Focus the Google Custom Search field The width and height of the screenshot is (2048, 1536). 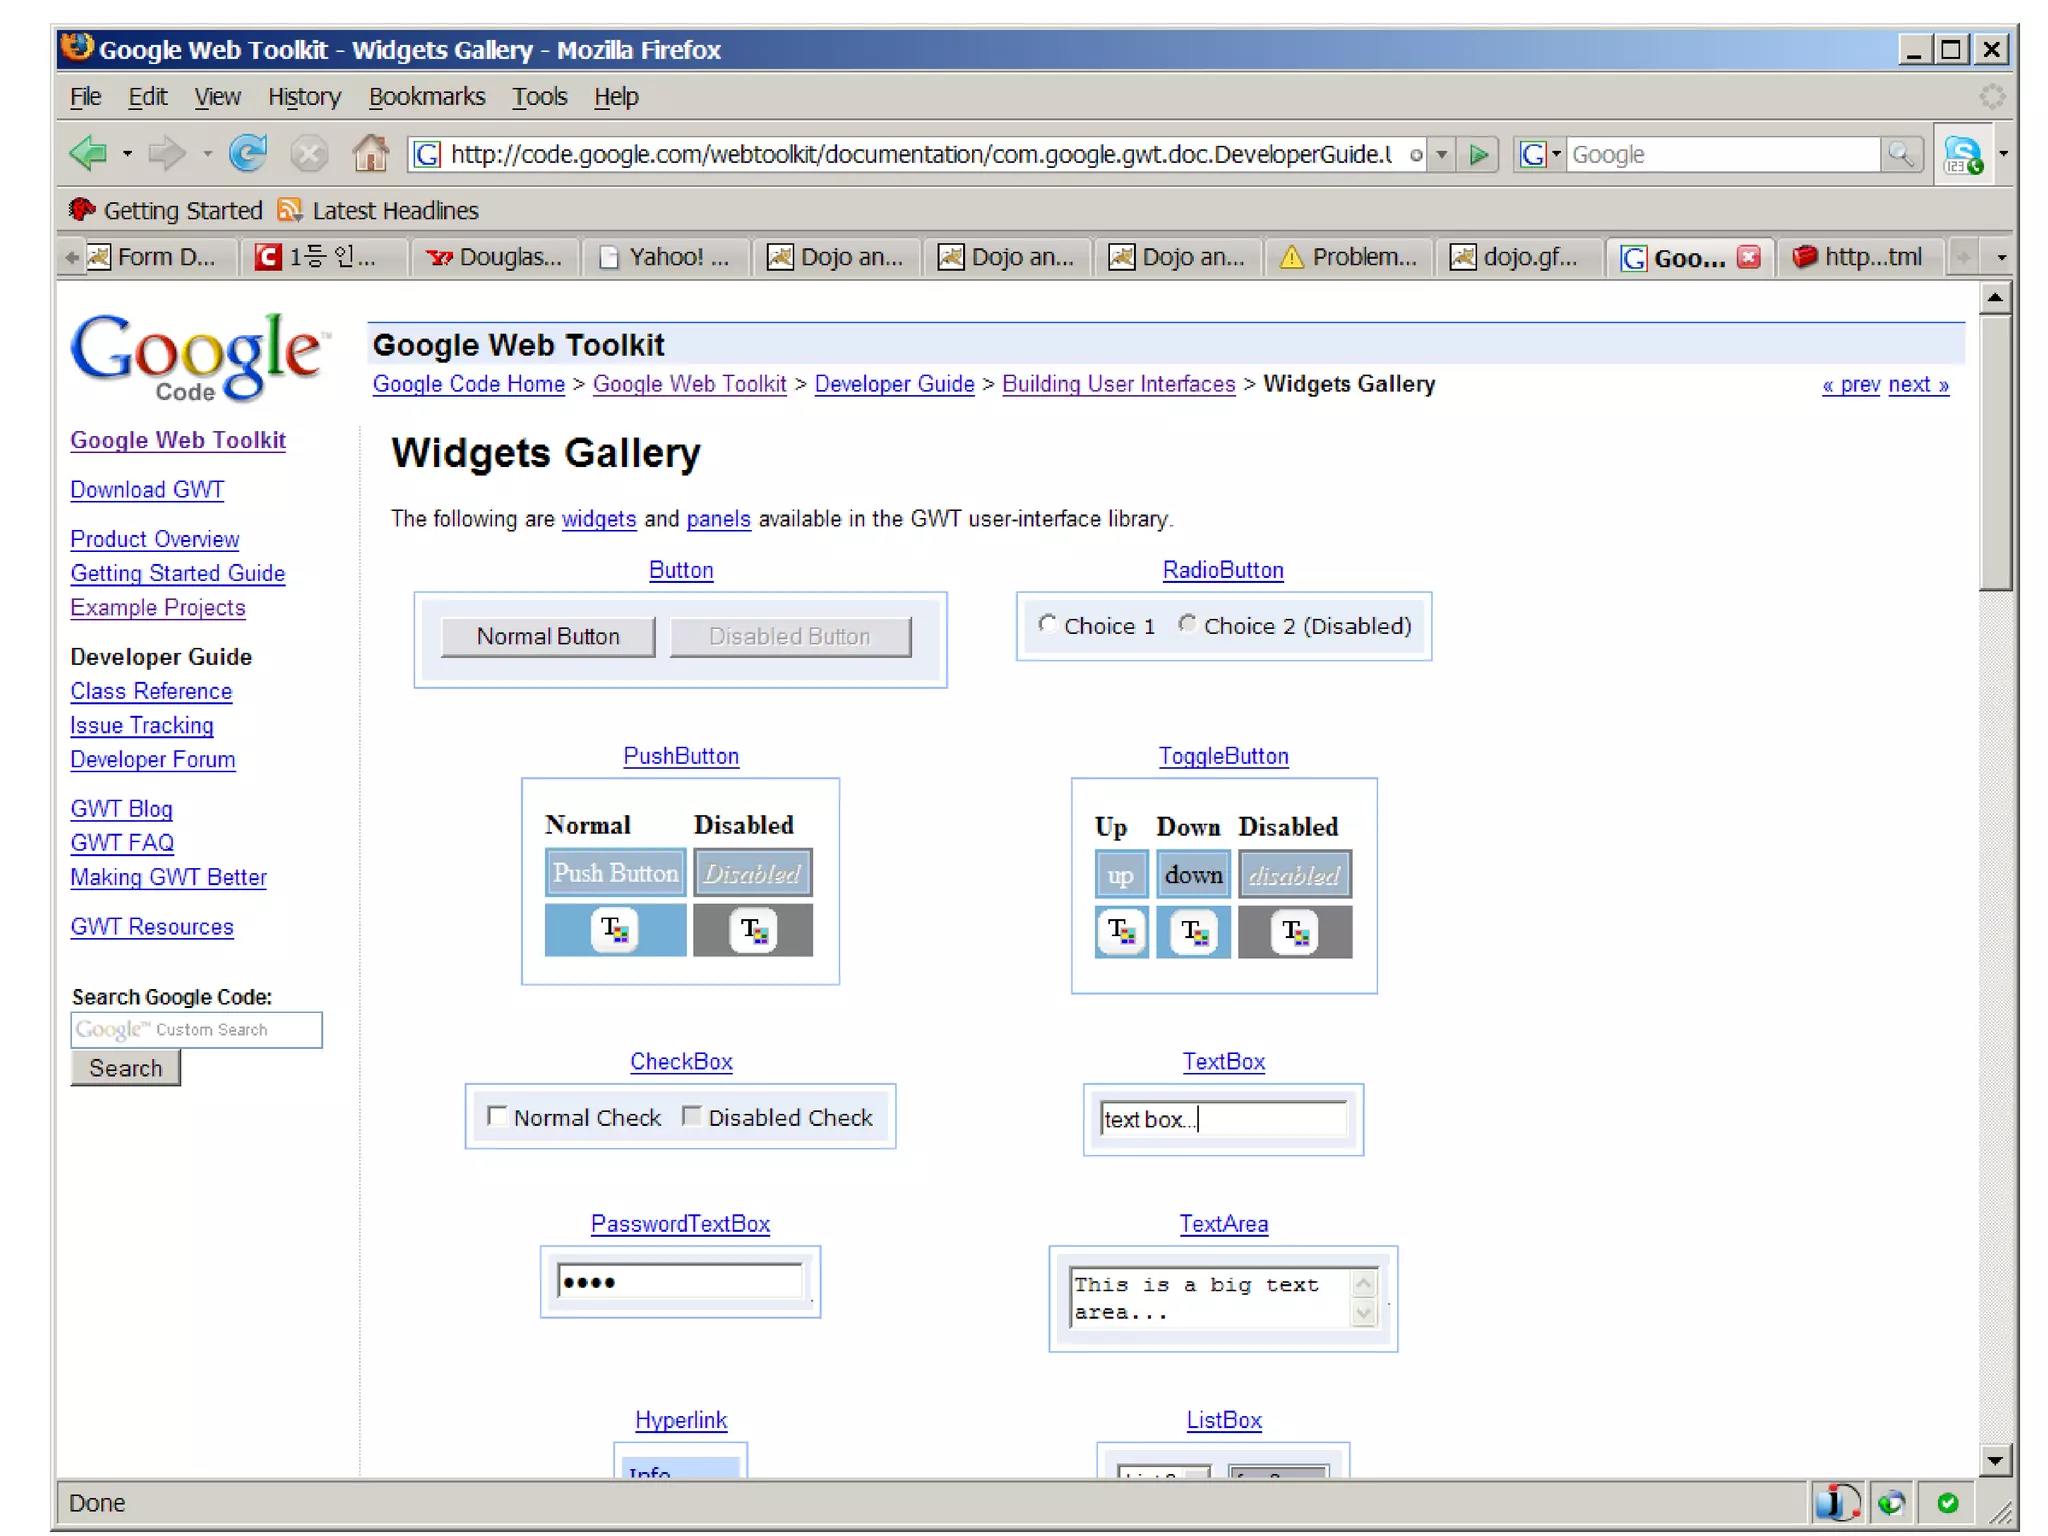pos(196,1029)
